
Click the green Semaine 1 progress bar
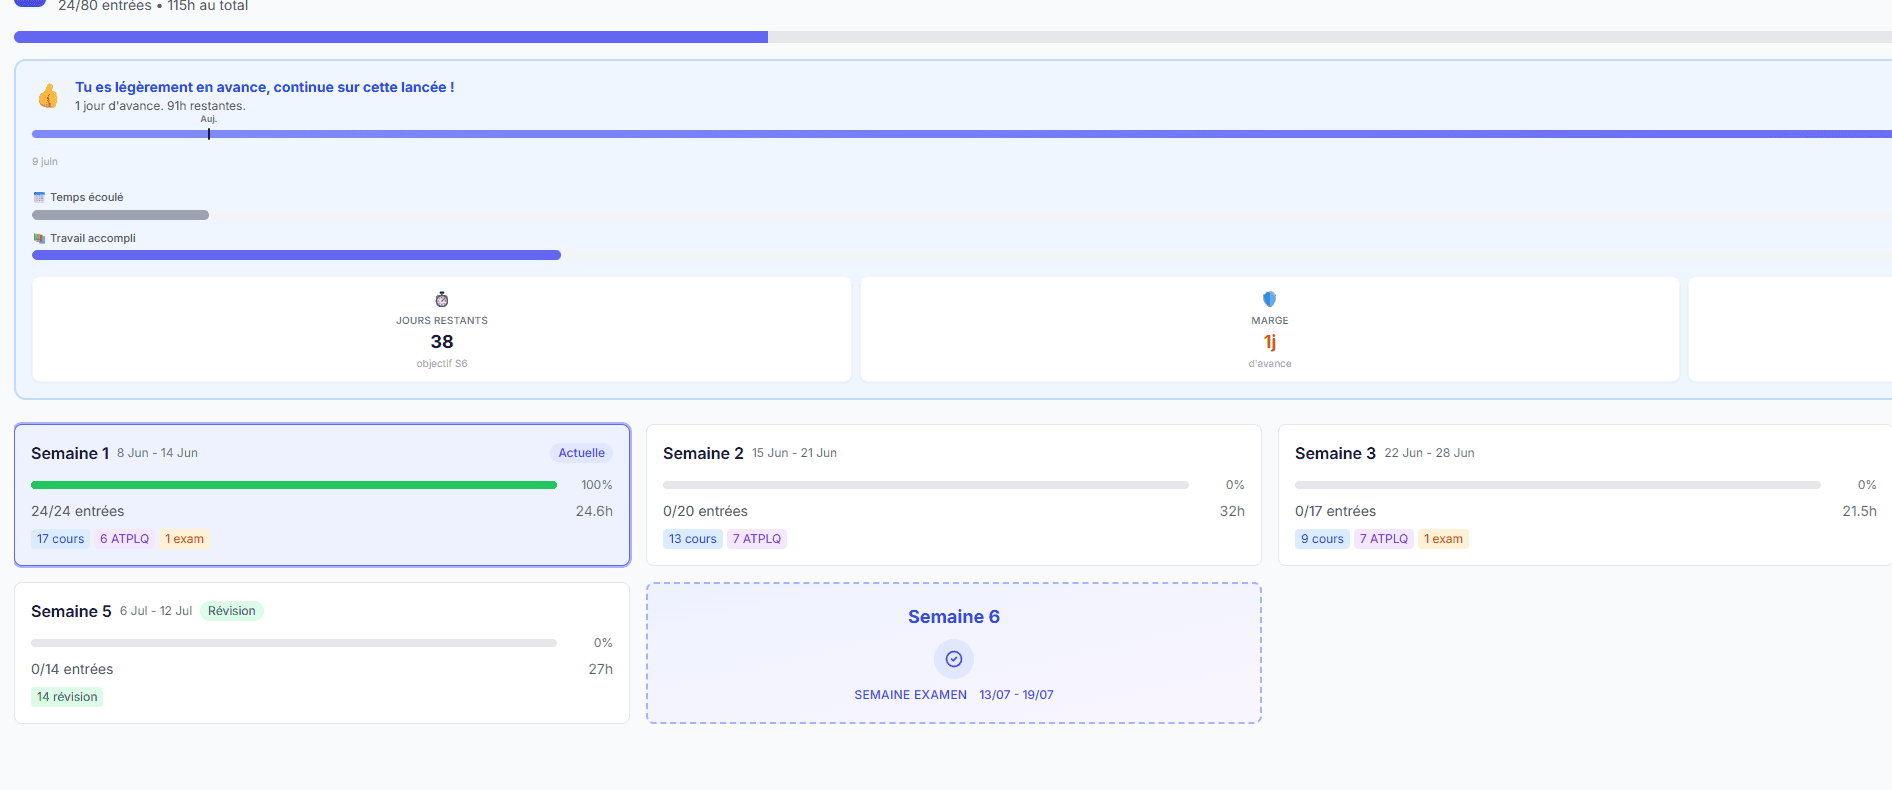(x=294, y=485)
